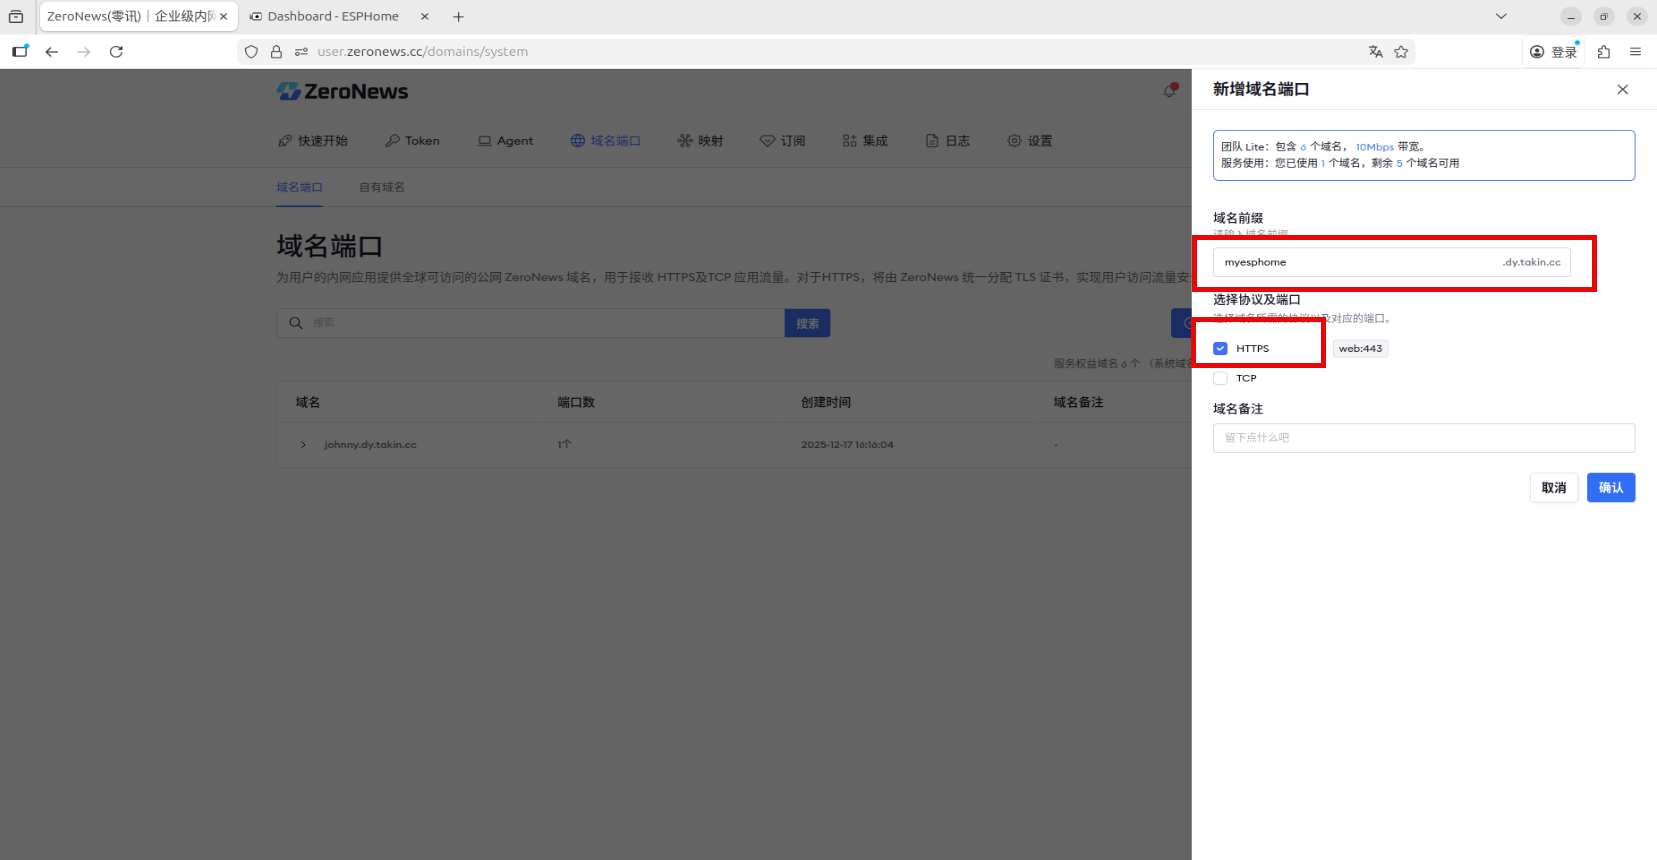Enable the TCP protocol checkbox
Screen dimensions: 1657x860
point(1220,379)
